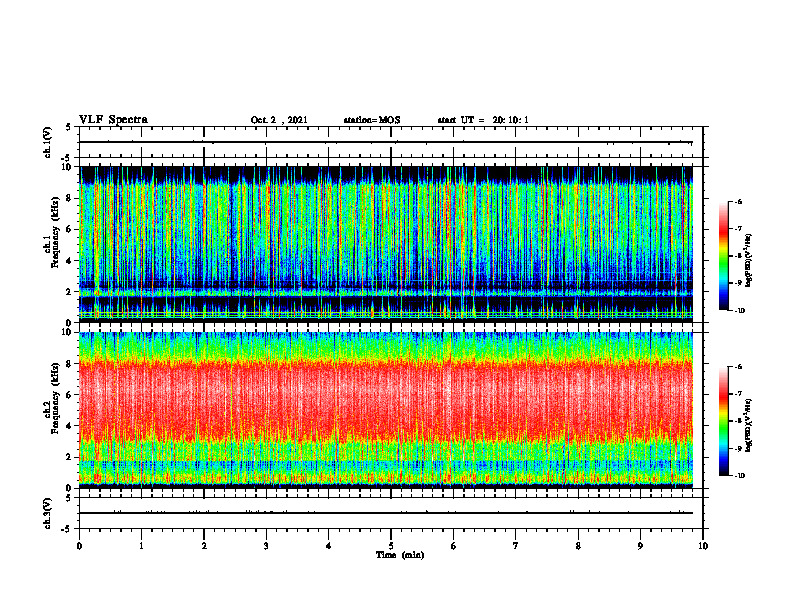This screenshot has height=612, width=792.
Task: Click time axis tick label "6"
Action: coord(454,546)
